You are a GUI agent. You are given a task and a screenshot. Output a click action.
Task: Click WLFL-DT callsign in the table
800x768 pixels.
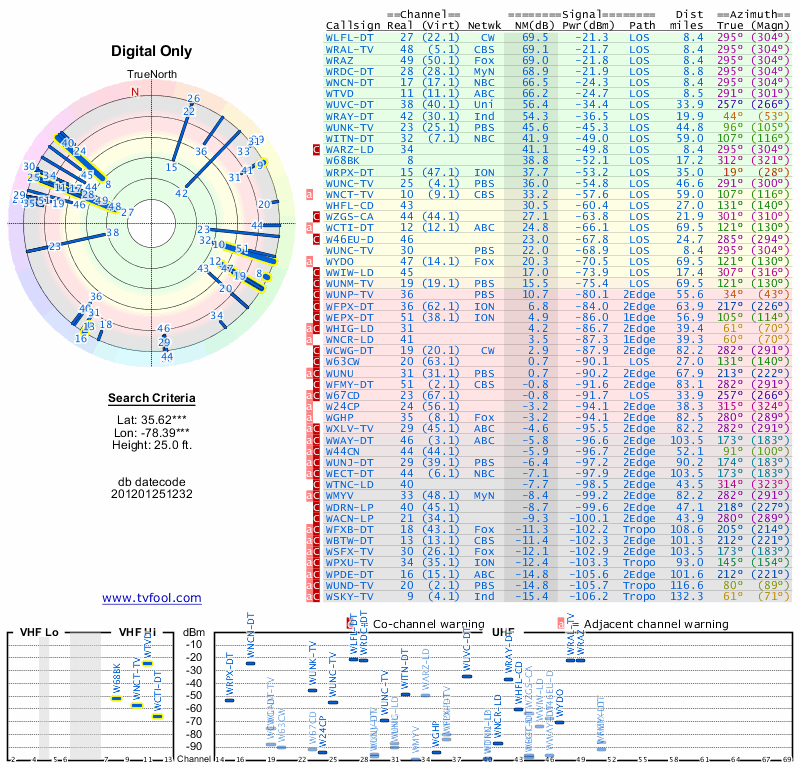pyautogui.click(x=349, y=38)
